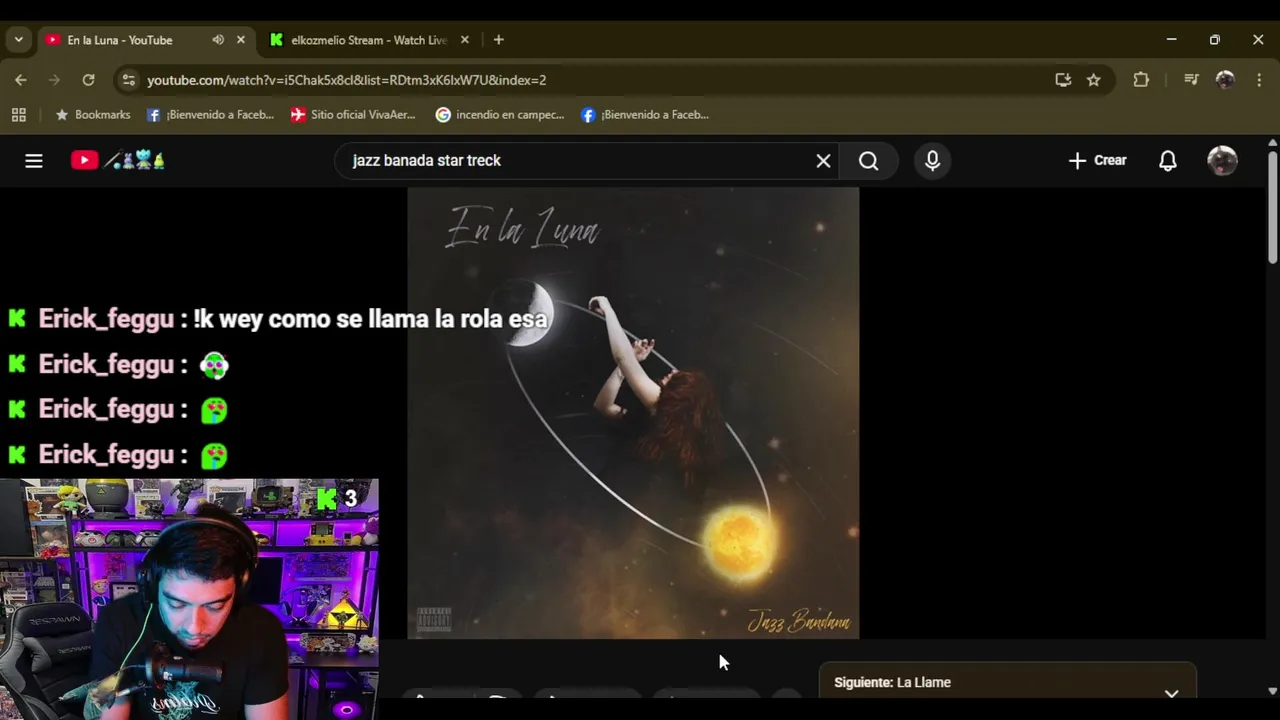Restore down the Chrome window
1280x720 pixels.
pyautogui.click(x=1215, y=40)
